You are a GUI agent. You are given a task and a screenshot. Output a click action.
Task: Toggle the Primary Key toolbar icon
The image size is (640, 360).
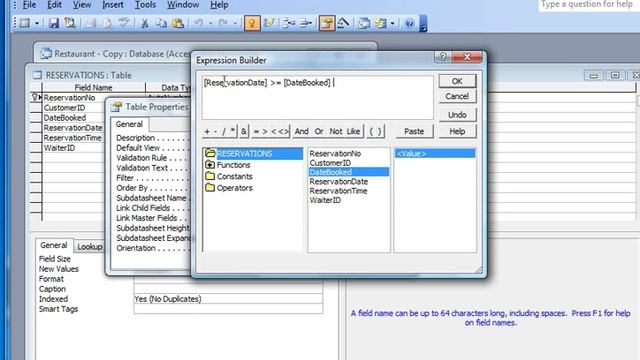point(252,23)
